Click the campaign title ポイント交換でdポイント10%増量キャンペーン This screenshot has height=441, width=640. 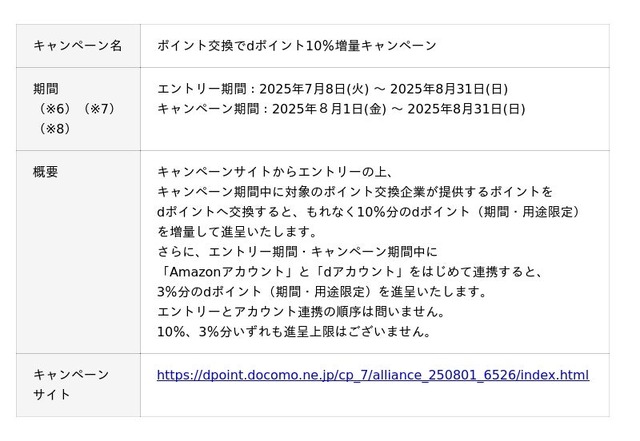coord(297,45)
